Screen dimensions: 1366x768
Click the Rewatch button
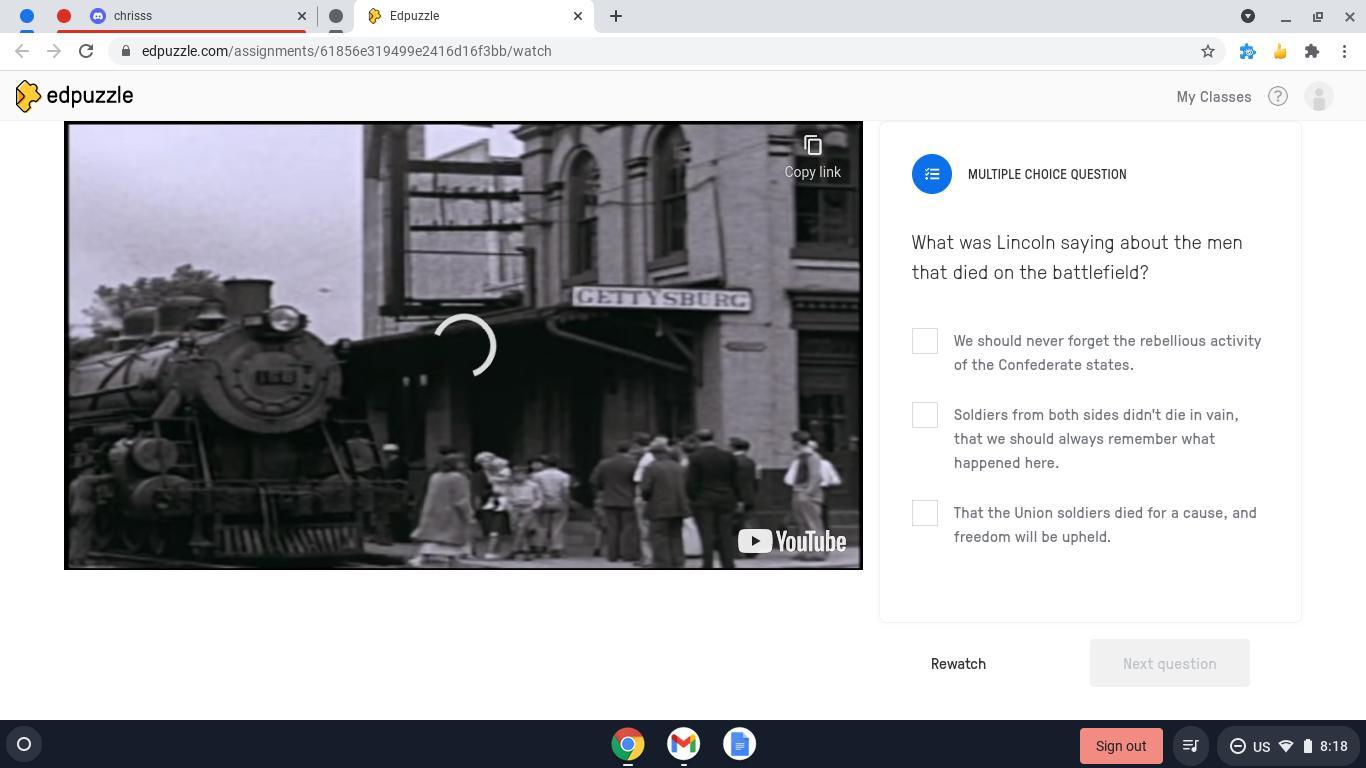(x=958, y=664)
